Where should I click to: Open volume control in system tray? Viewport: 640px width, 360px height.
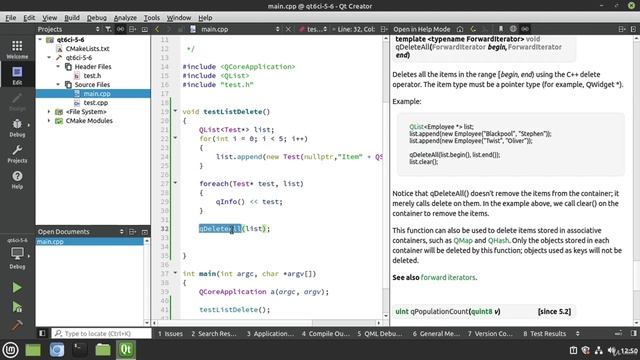612,350
